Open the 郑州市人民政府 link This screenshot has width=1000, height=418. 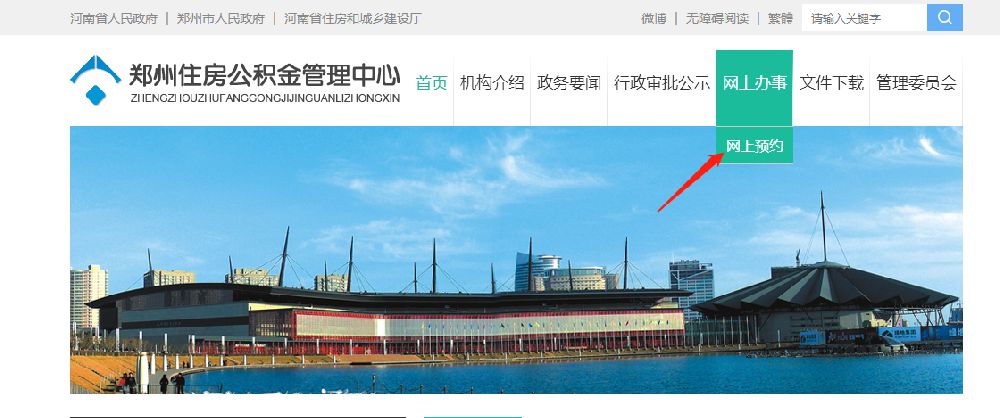coord(221,19)
